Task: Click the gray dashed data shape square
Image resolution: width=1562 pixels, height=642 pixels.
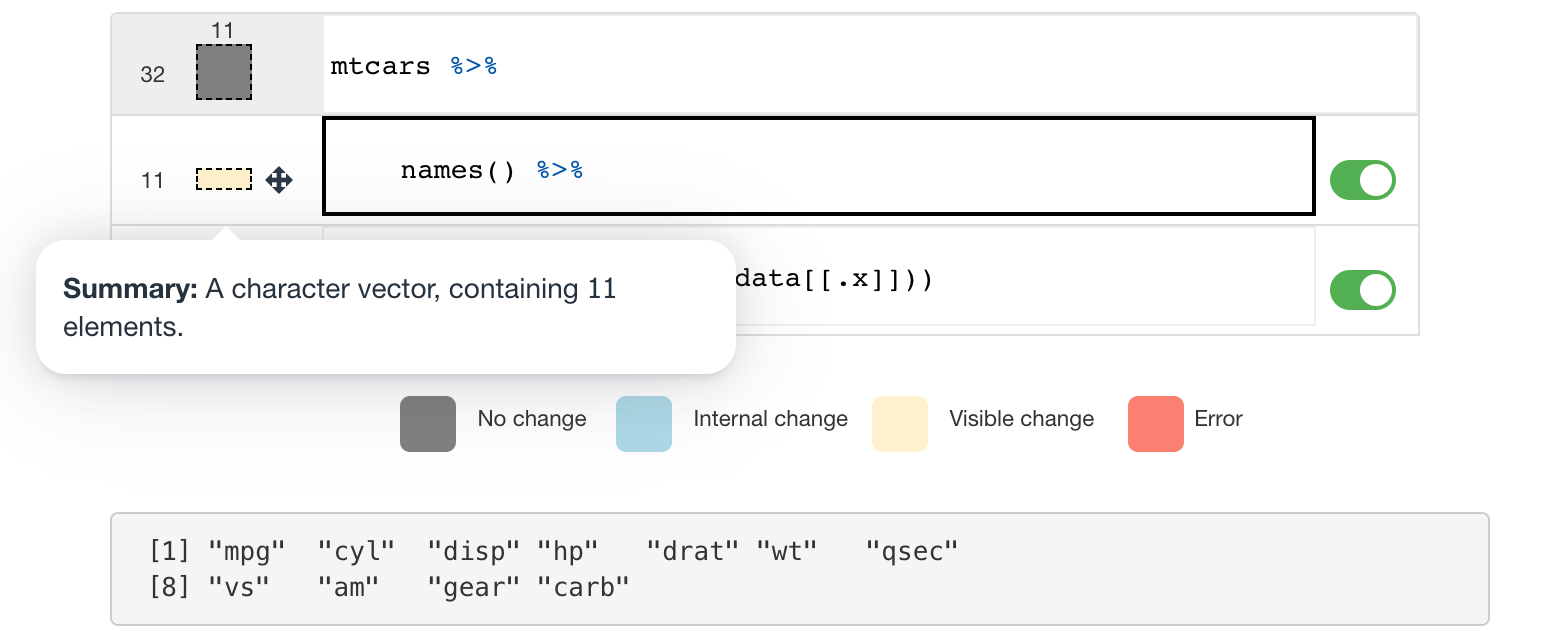Action: coord(223,72)
